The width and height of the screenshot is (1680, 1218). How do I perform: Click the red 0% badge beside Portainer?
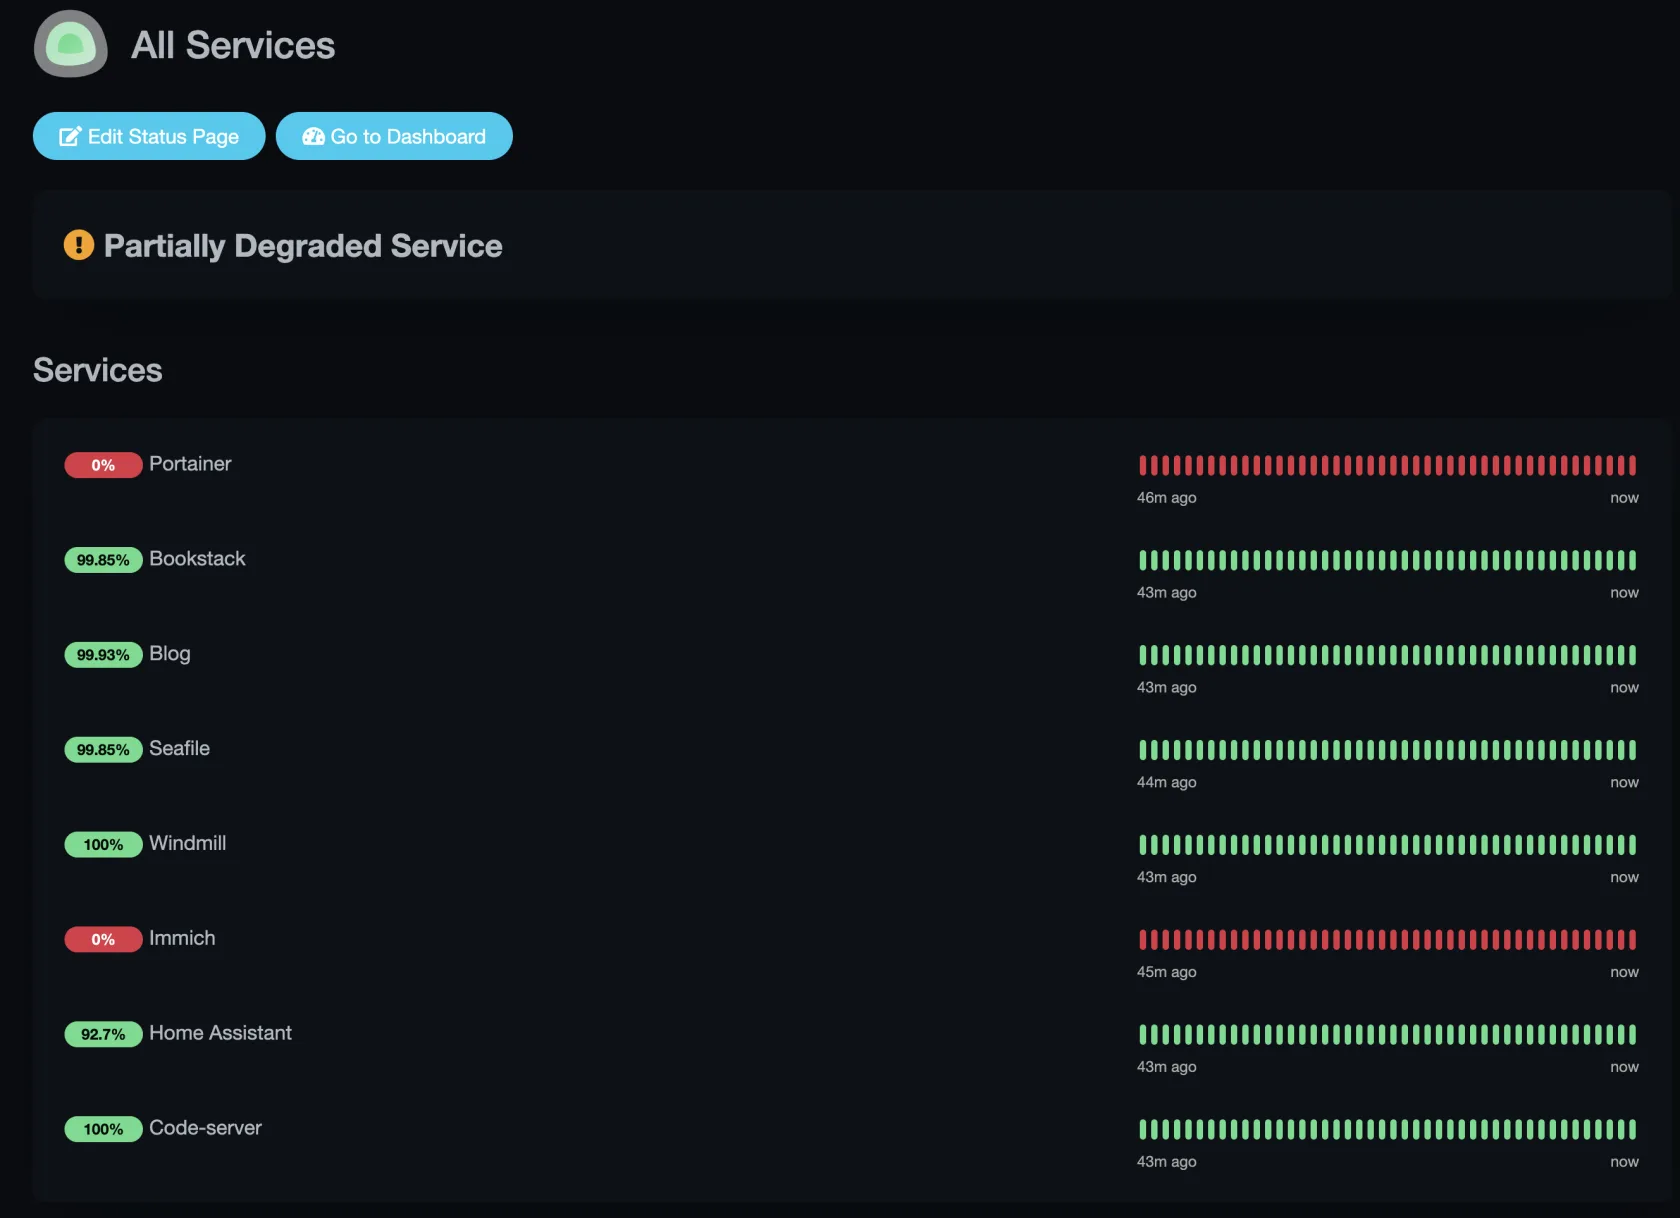pyautogui.click(x=102, y=465)
